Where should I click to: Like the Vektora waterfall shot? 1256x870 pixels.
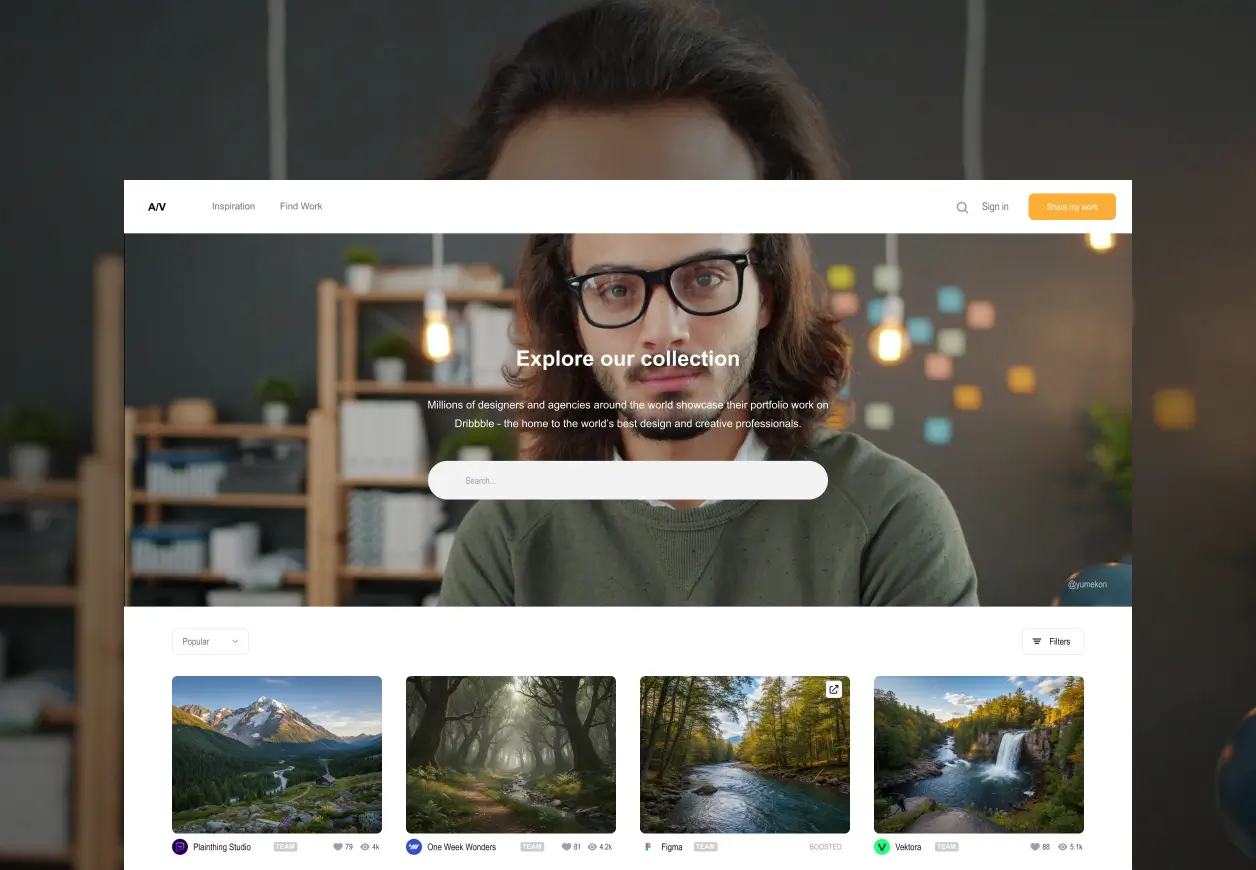1034,846
